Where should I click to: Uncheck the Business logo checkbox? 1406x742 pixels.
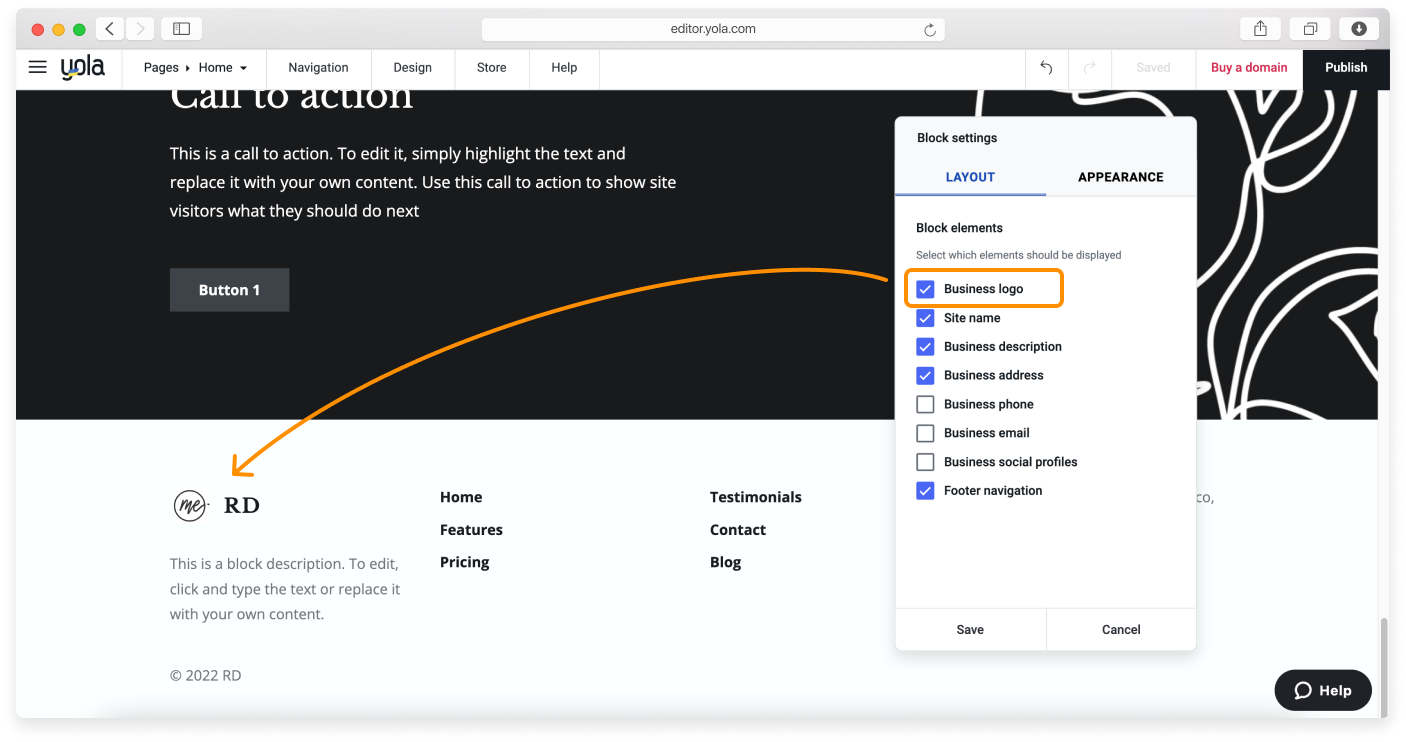[x=925, y=289]
